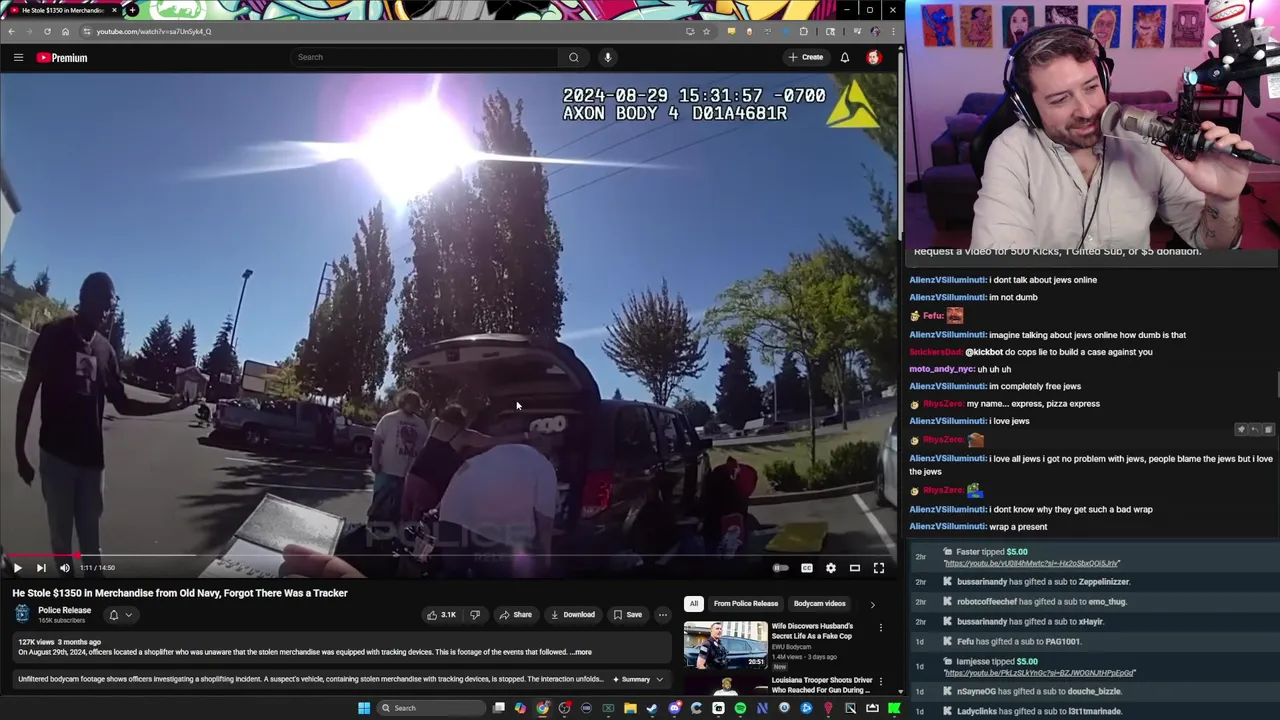Open a new browser tab
Viewport: 1280px width, 720px height.
tap(132, 10)
